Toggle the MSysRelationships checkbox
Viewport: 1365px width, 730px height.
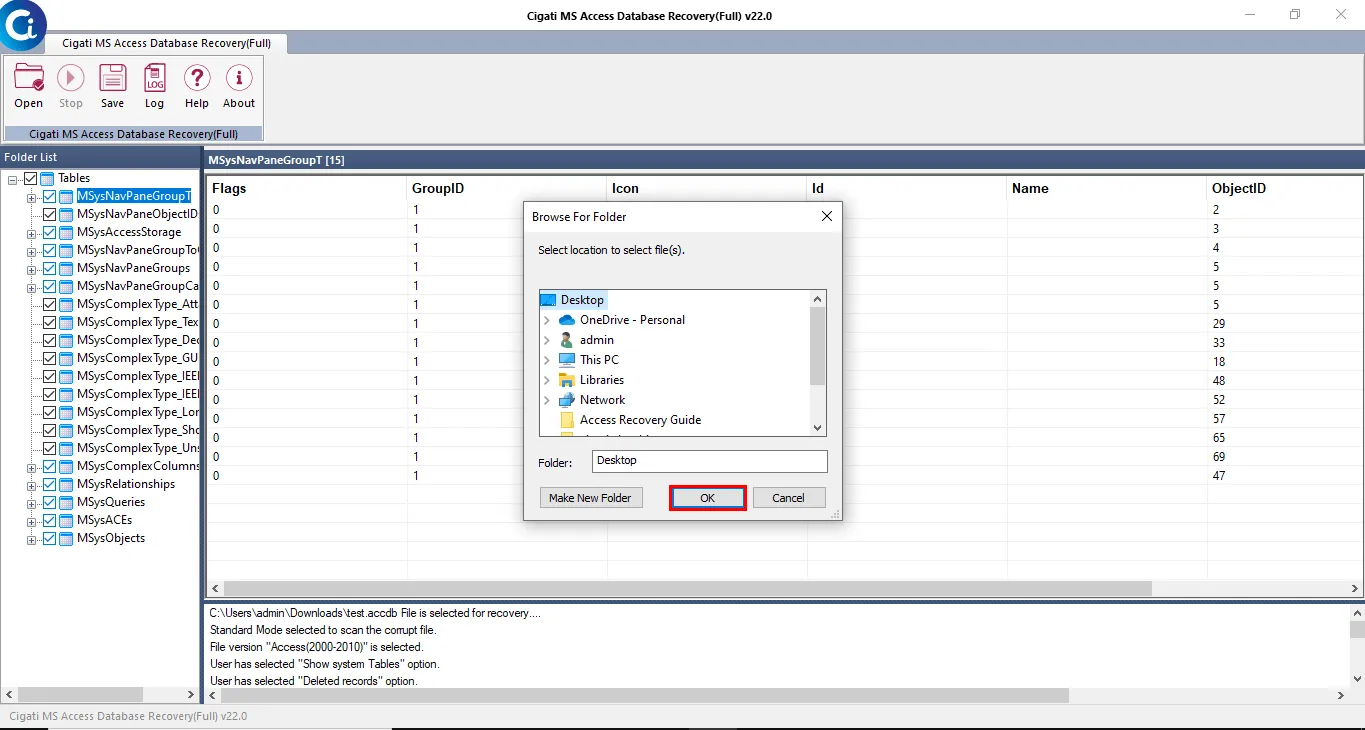[x=49, y=484]
